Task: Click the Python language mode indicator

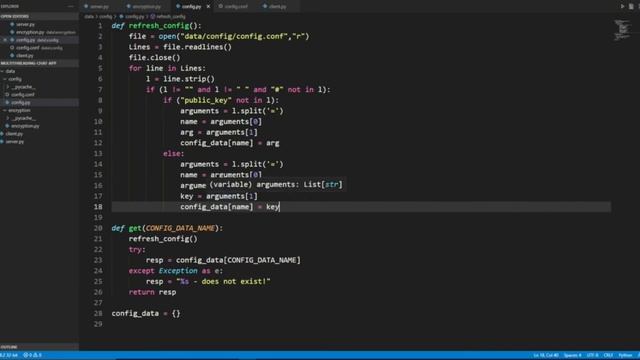Action: pos(625,356)
